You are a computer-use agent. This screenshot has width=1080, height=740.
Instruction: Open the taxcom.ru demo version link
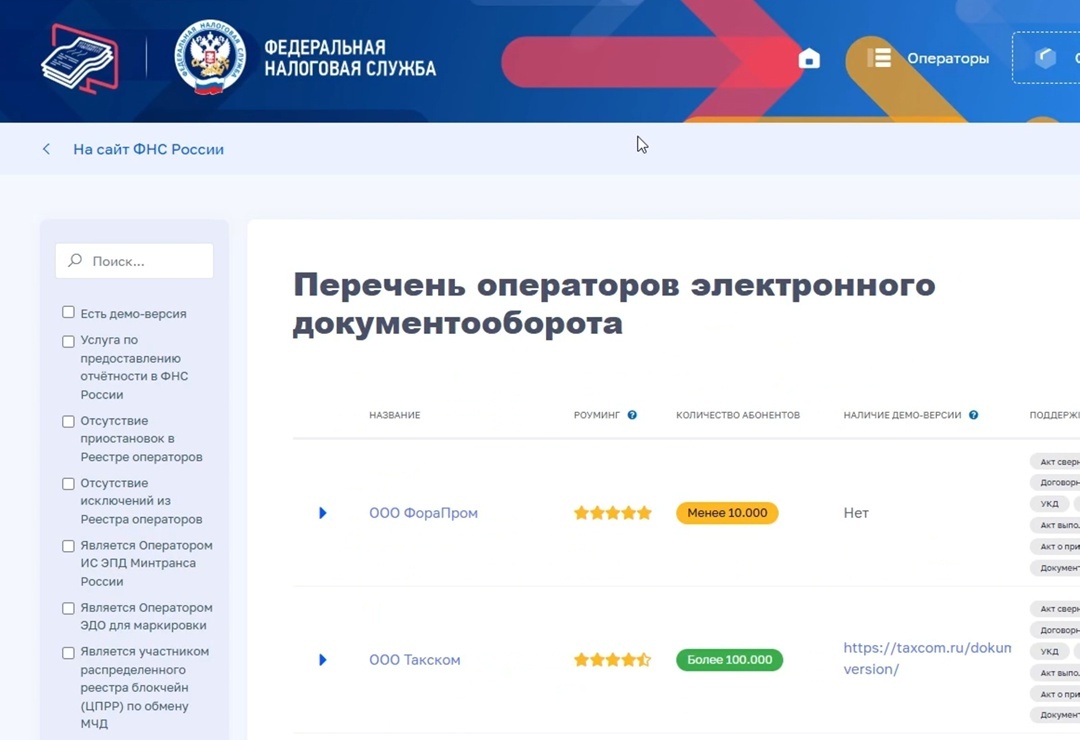[x=927, y=658]
